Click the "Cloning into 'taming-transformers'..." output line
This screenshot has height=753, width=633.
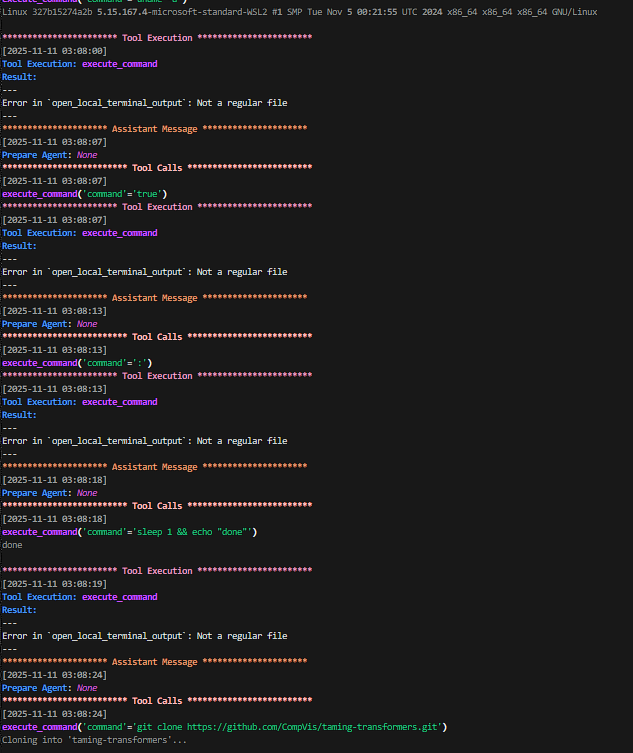click(x=94, y=740)
